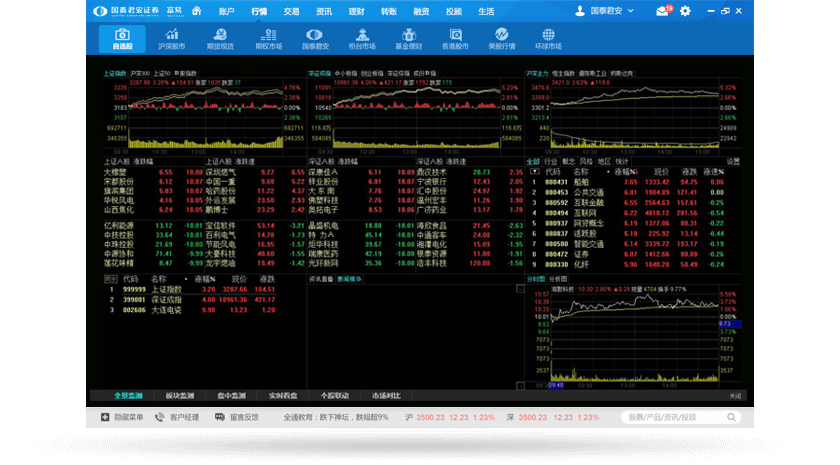
Task: Click the 环球市场 global market icon
Action: [x=549, y=39]
